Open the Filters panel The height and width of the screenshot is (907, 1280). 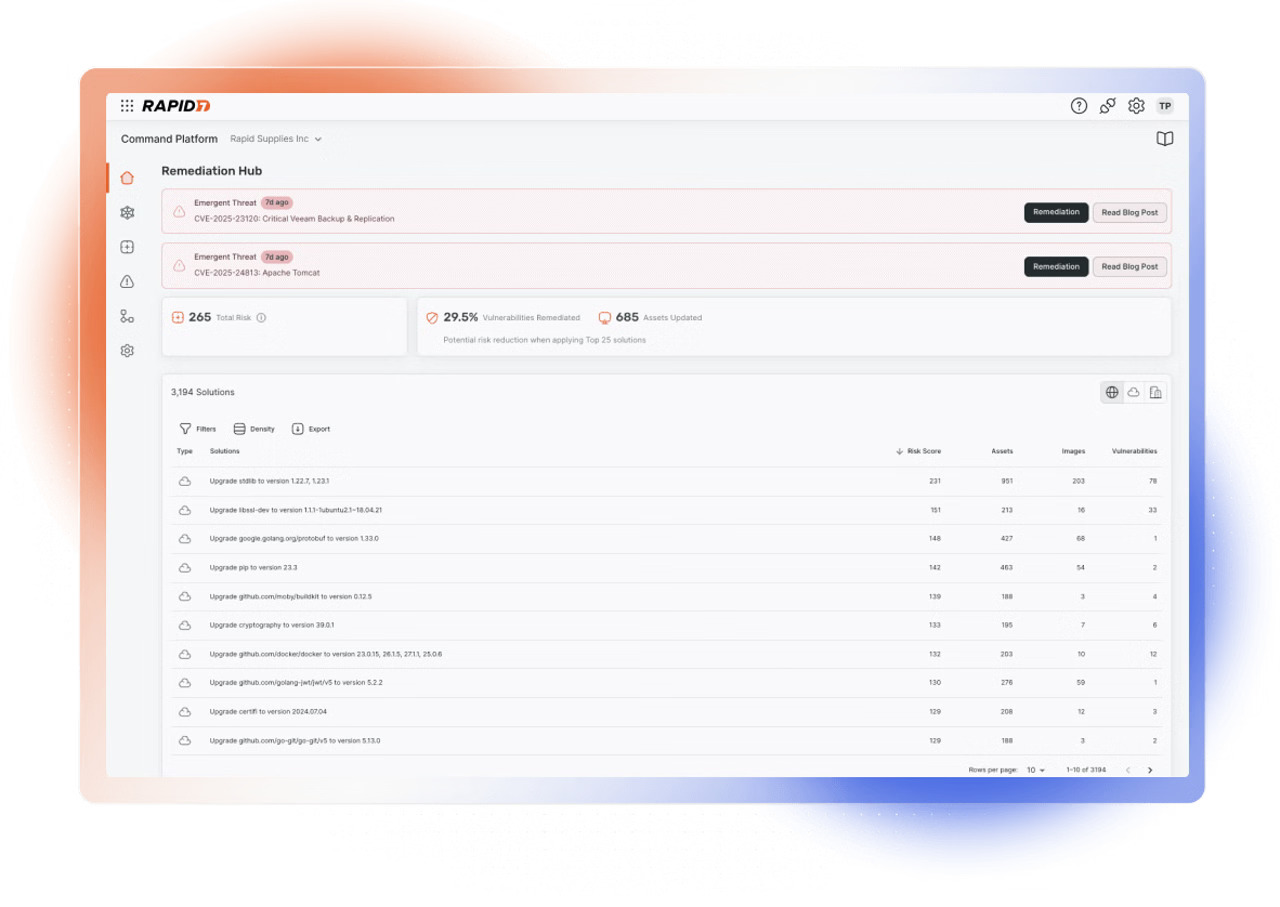[198, 429]
